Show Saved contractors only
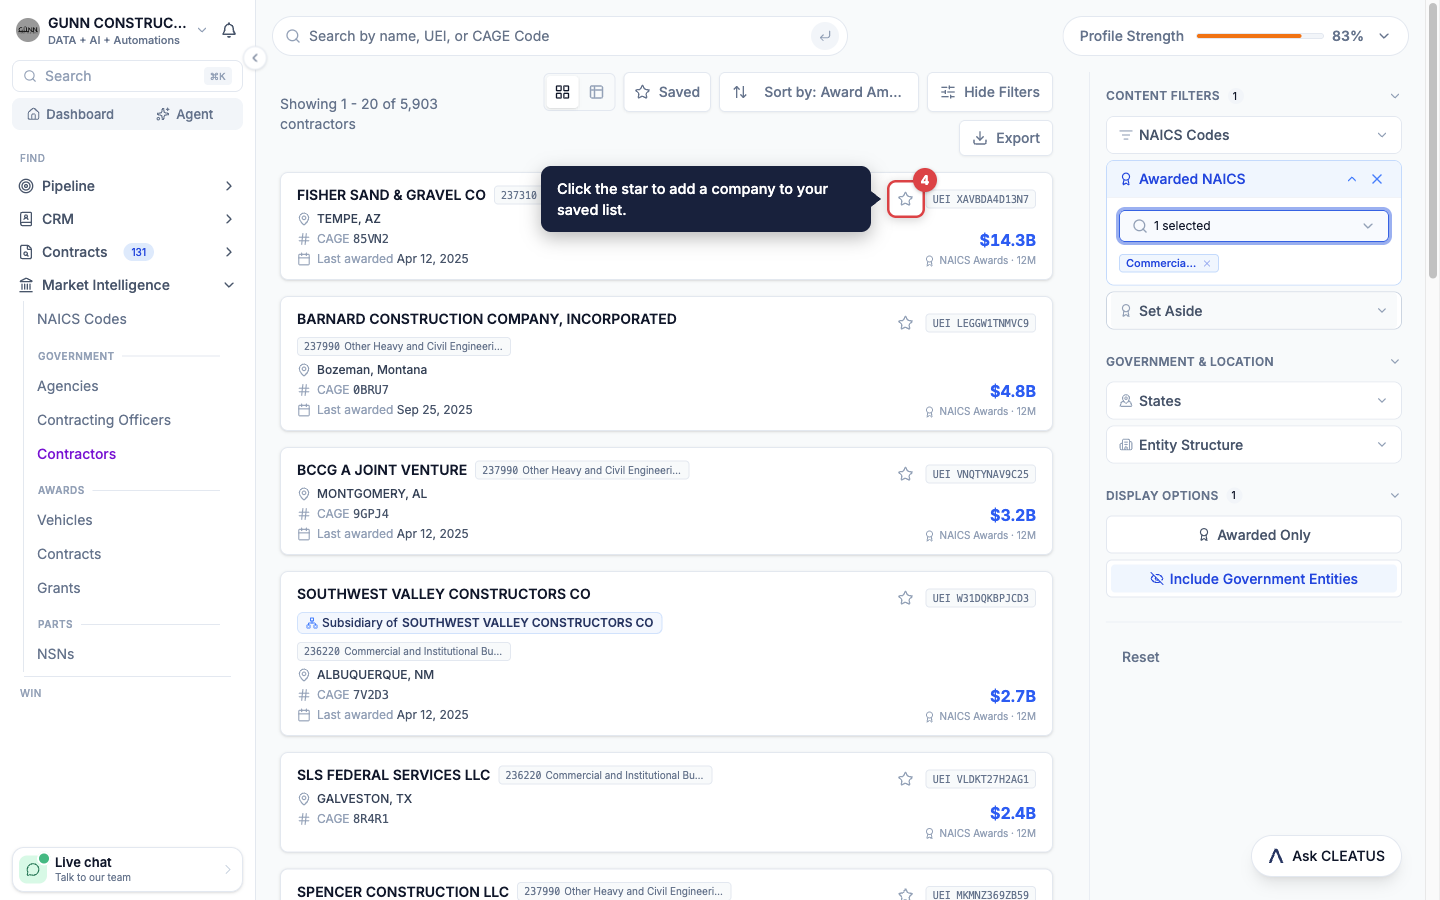This screenshot has width=1440, height=900. [667, 92]
